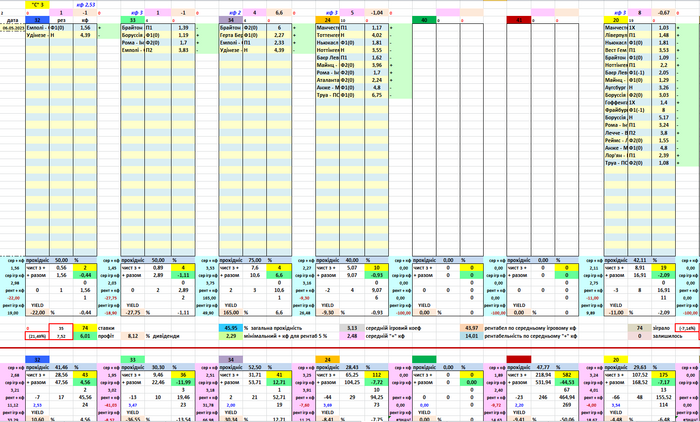Select green block number 33 above the match list

[133, 20]
